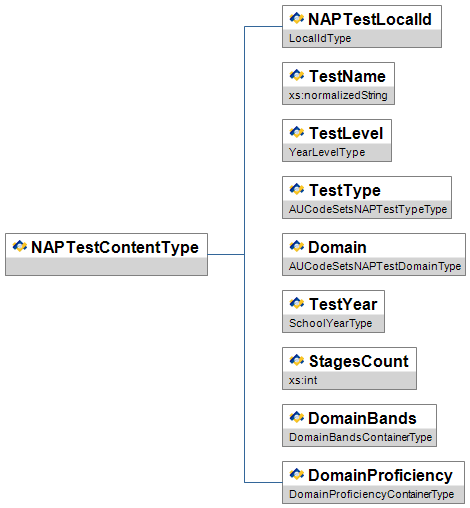This screenshot has height=508, width=470.
Task: Click the NAPTestLocalId element icon
Action: [x=297, y=19]
